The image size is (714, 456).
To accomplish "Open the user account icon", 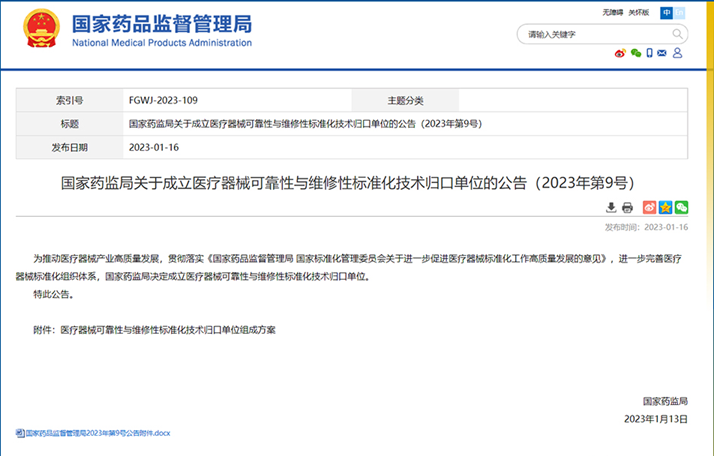I will point(679,54).
